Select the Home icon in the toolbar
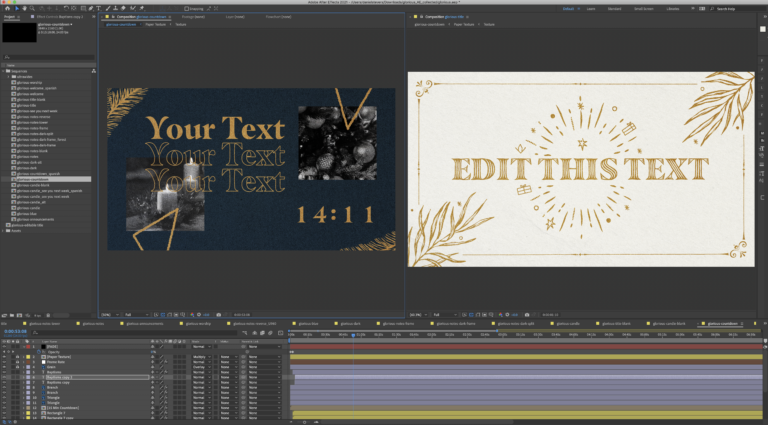Screen dimensions: 768x425 point(5,9)
